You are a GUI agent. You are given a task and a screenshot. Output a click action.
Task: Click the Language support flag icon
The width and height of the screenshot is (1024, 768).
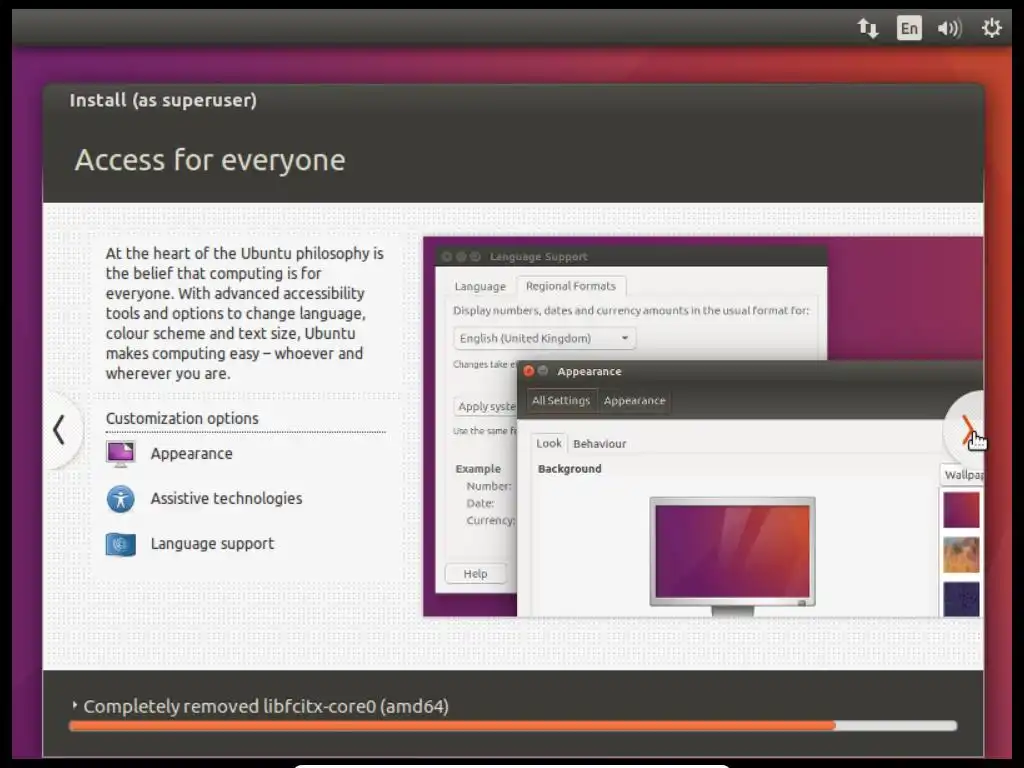(121, 544)
